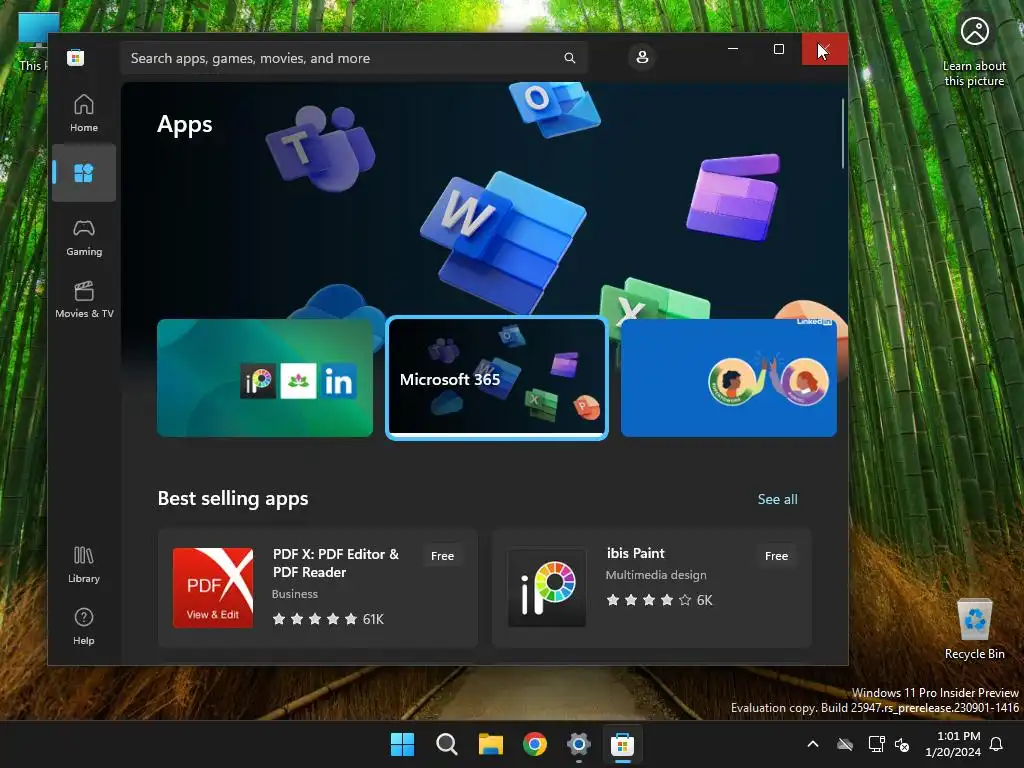Click the 61K star rating of PDF X
The width and height of the screenshot is (1024, 768).
tap(328, 619)
